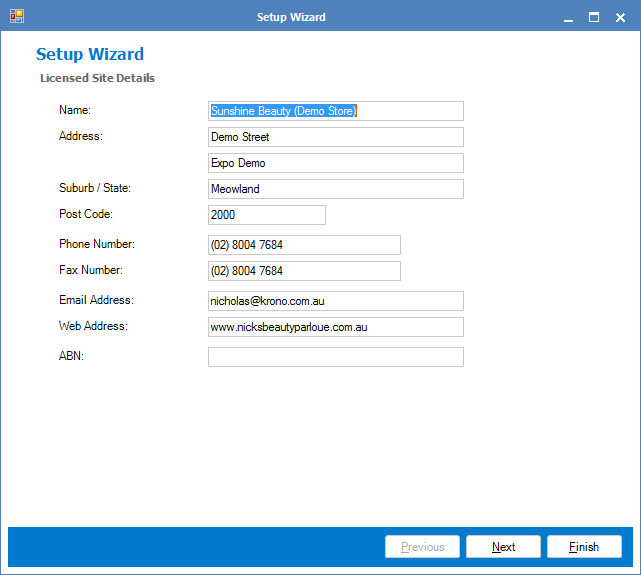Click the blue 'Setup Wizard' page heading
Viewport: 641px width, 575px height.
click(x=90, y=54)
